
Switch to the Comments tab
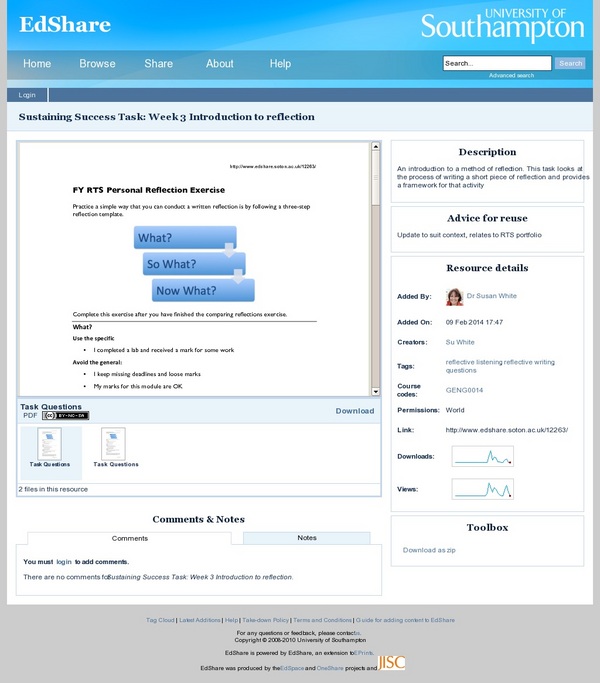point(129,538)
